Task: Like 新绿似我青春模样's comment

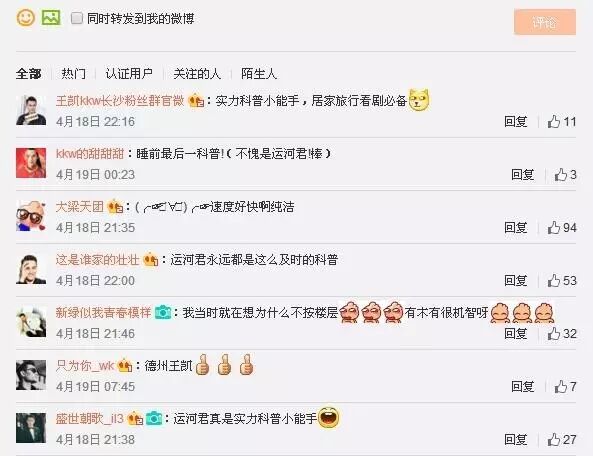Action: point(562,333)
